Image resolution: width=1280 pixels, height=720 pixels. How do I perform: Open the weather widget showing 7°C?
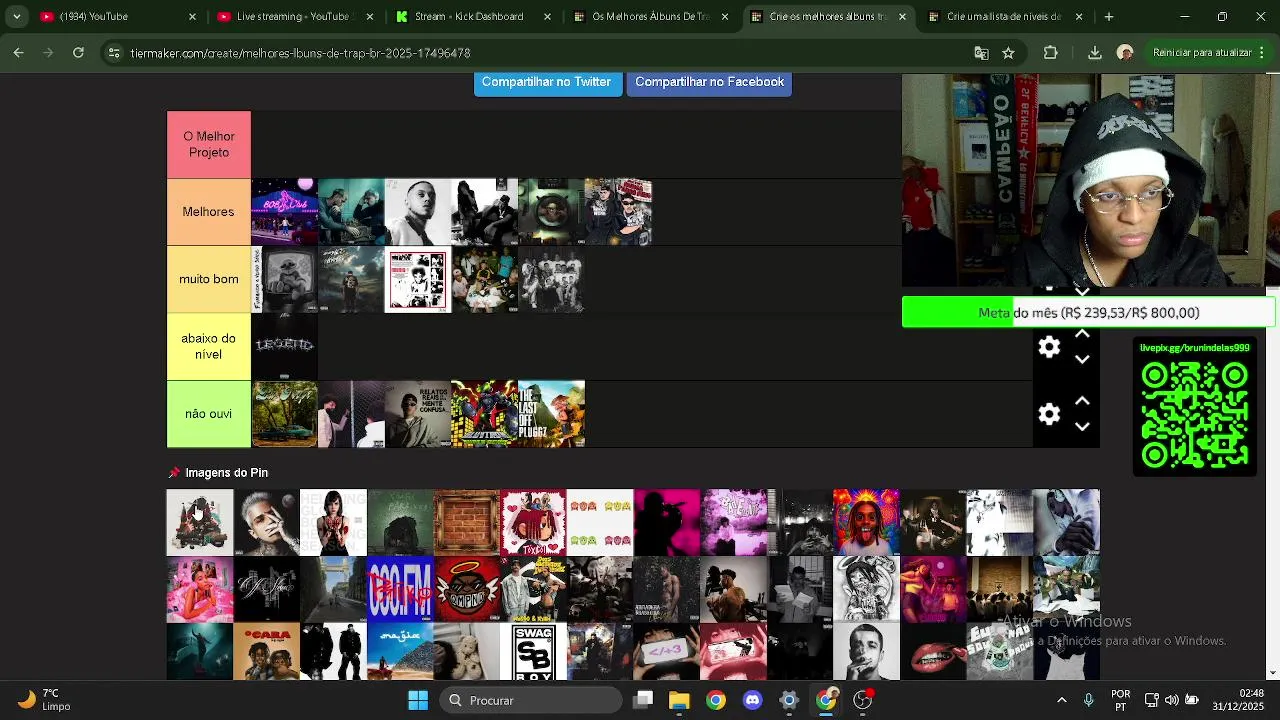pyautogui.click(x=42, y=700)
